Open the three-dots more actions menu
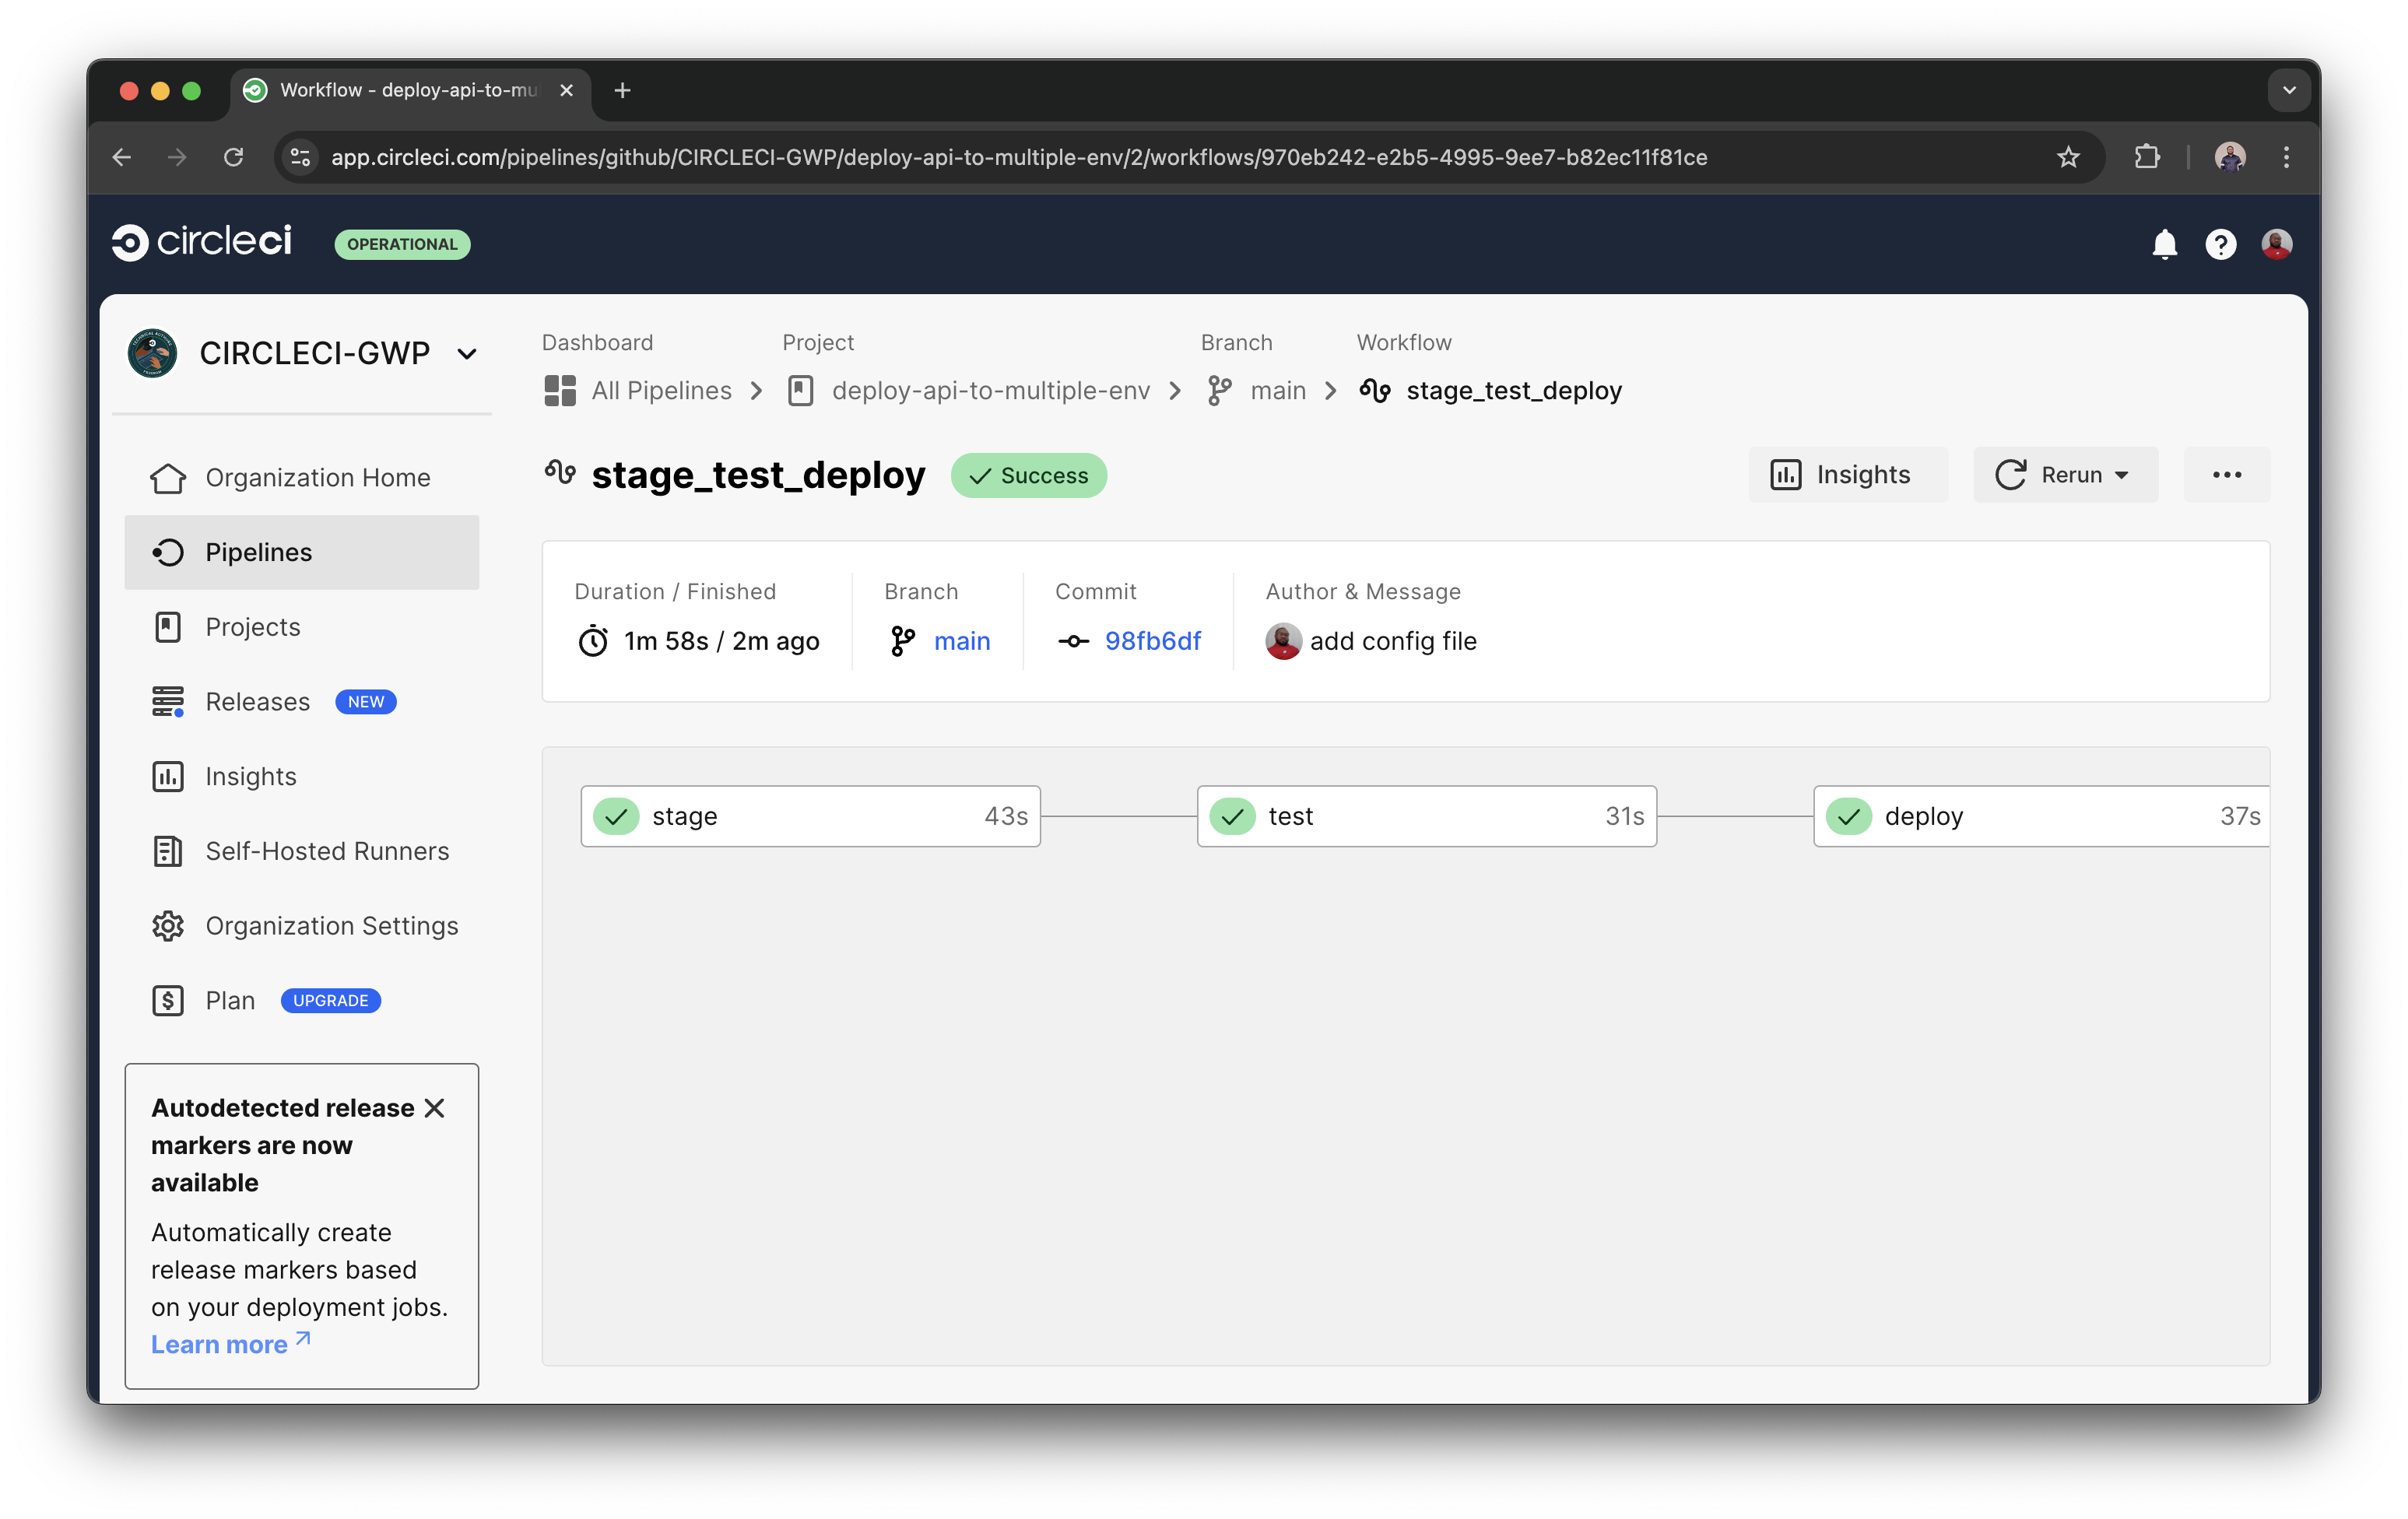This screenshot has height=1519, width=2408. (2226, 474)
